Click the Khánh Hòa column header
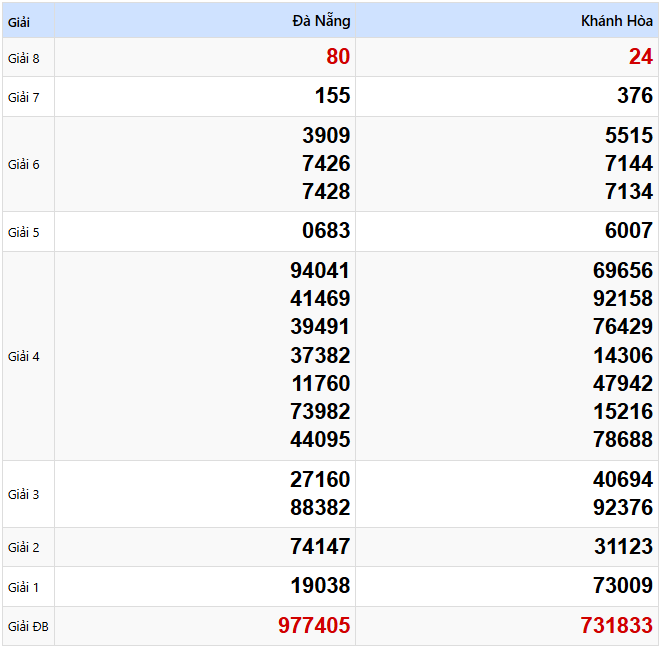Viewport: 662px width, 650px height. pos(616,21)
